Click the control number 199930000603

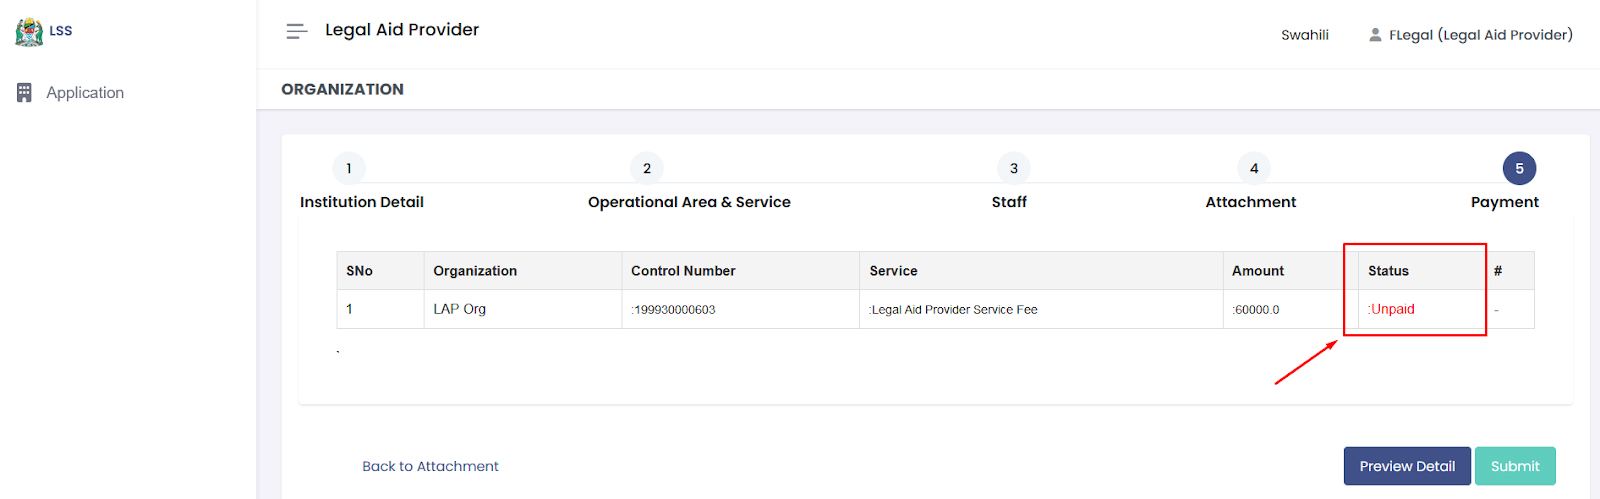point(674,310)
